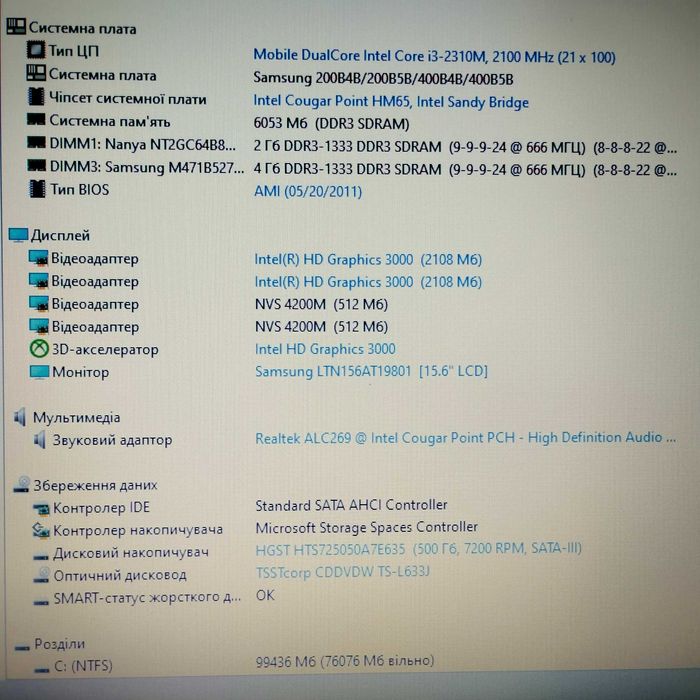Click the motherboard icon beside Системна плата row
The height and width of the screenshot is (700, 700).
(36, 73)
